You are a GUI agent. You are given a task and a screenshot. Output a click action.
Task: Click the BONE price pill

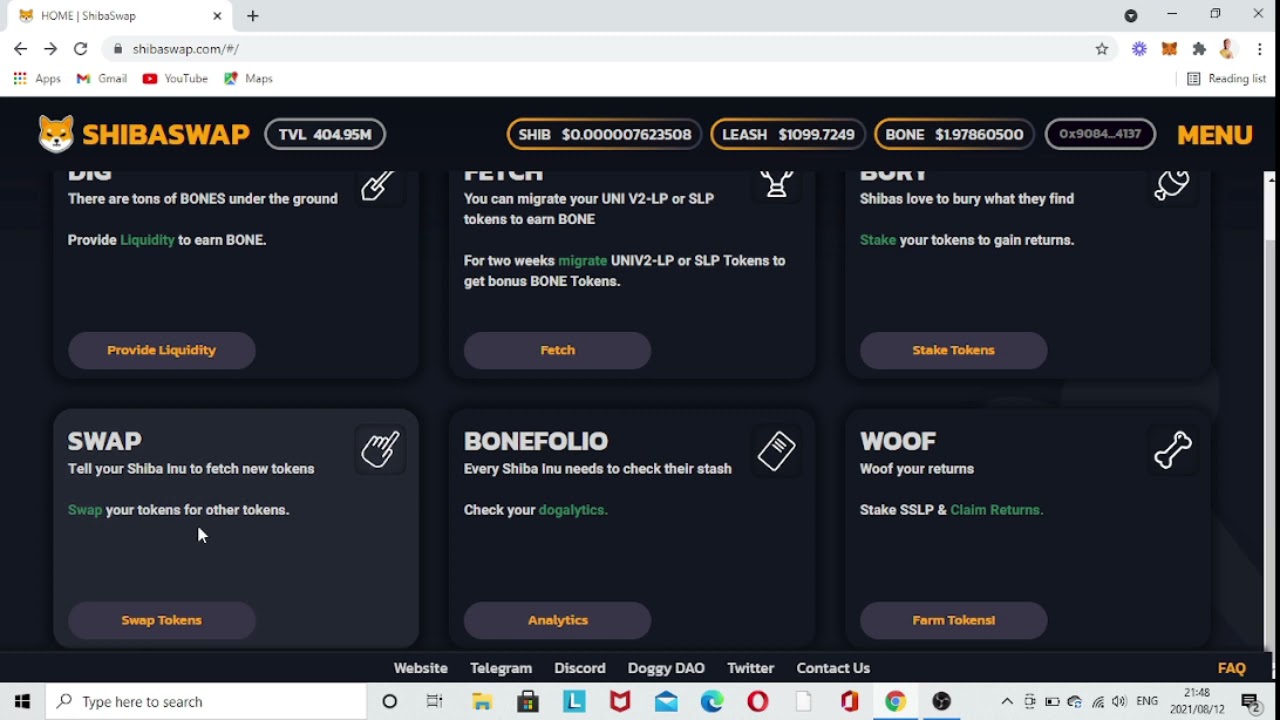click(x=954, y=134)
